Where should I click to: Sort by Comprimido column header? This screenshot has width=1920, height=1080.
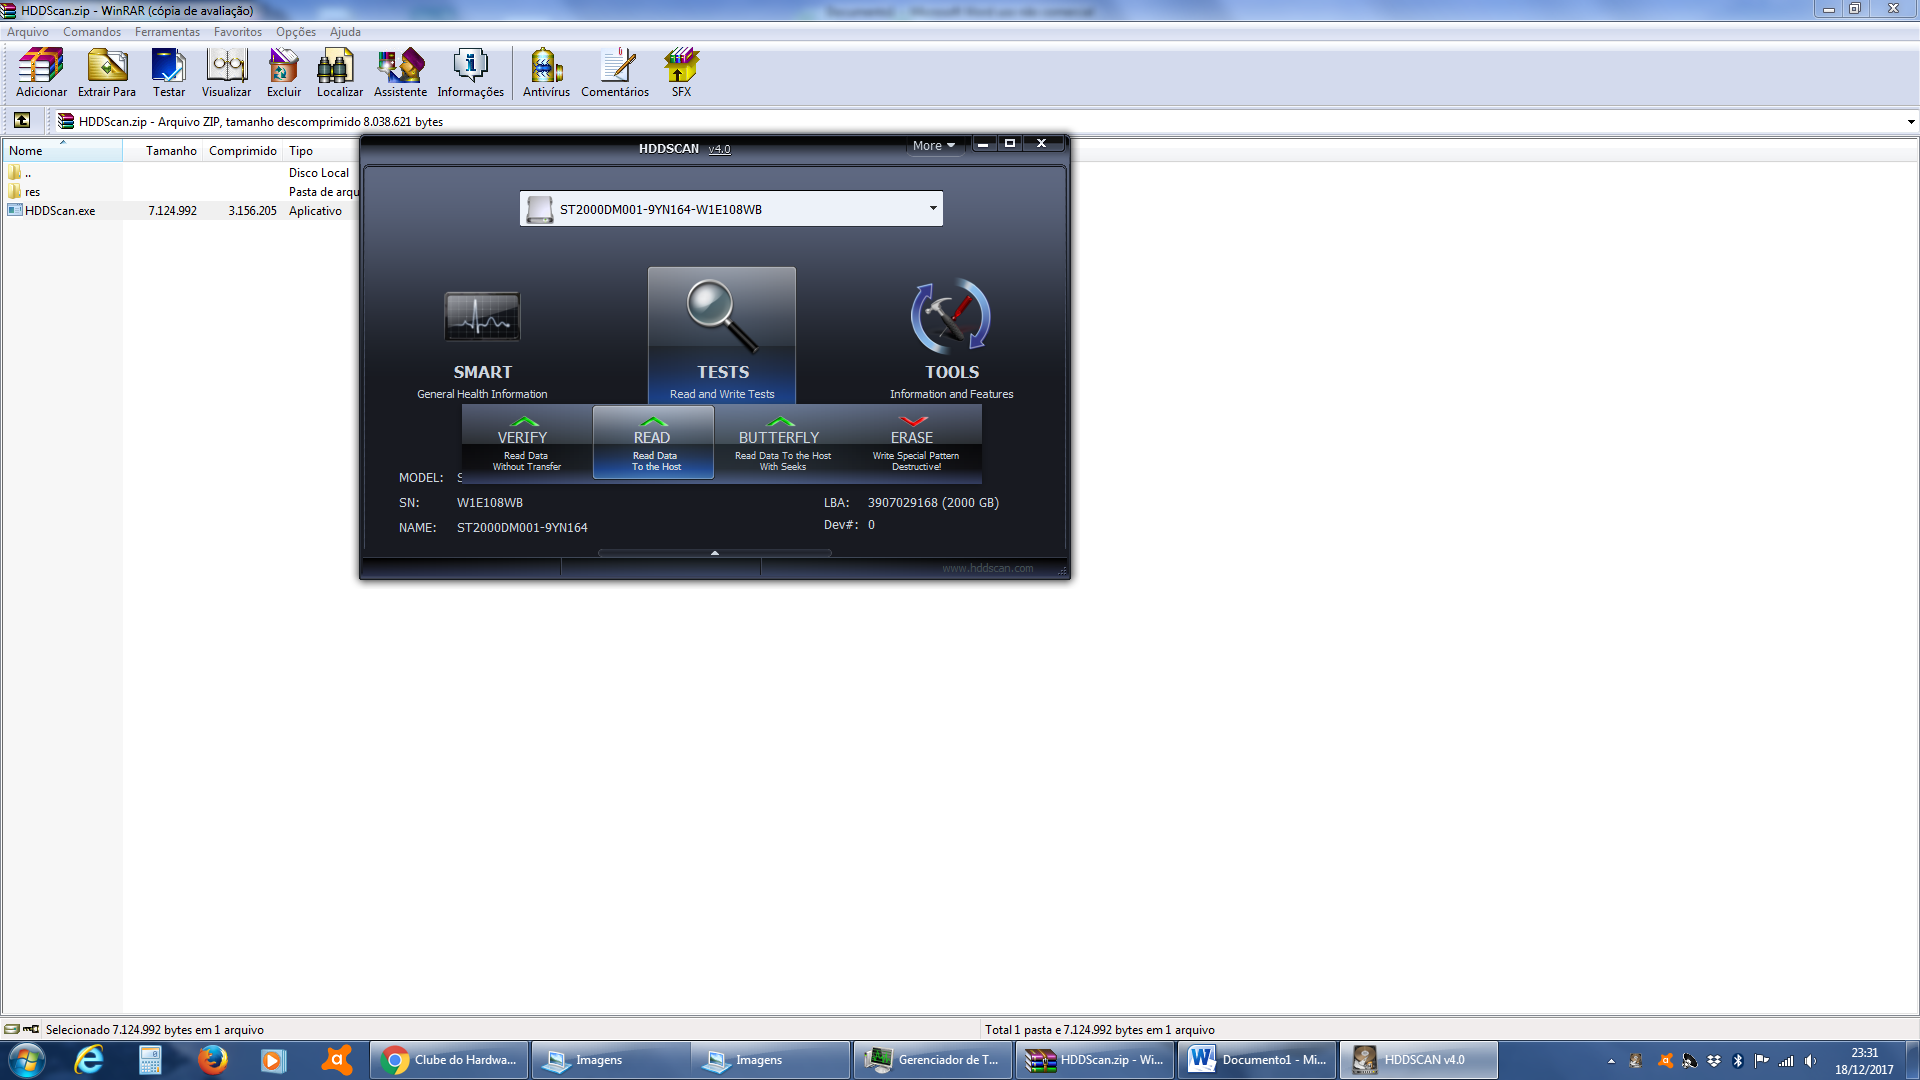(243, 151)
